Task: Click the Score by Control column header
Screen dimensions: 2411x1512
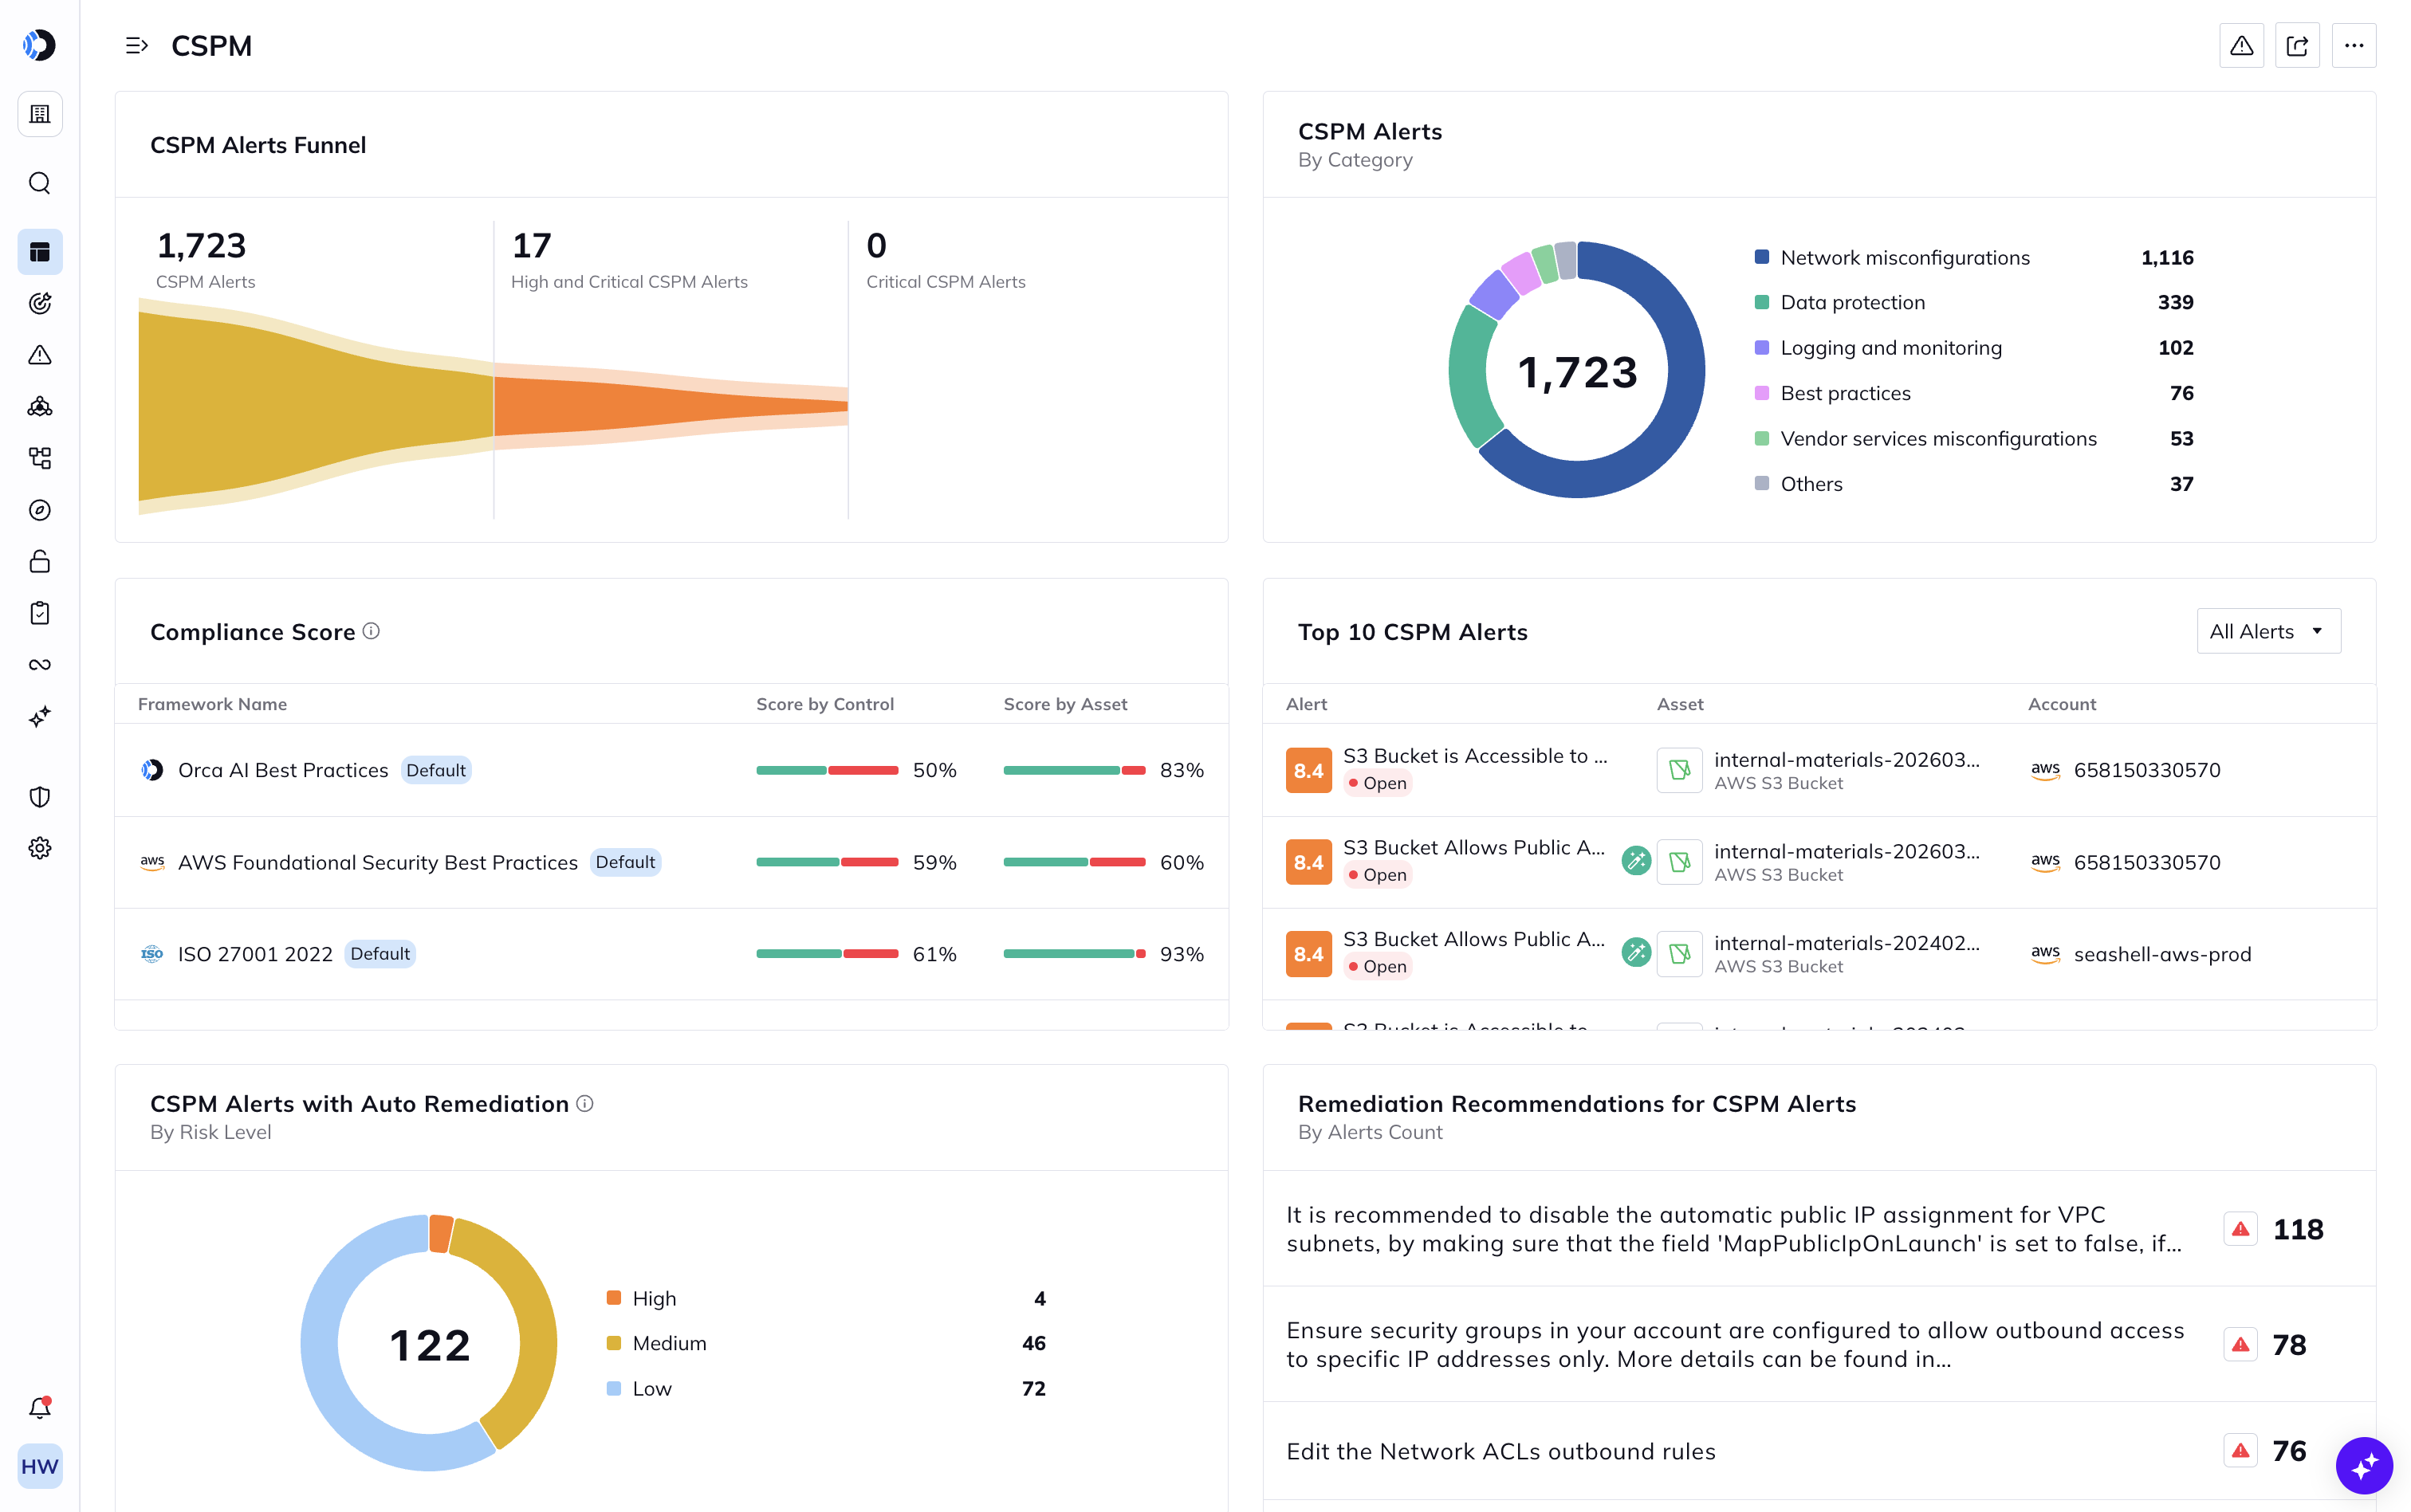Action: pos(825,704)
